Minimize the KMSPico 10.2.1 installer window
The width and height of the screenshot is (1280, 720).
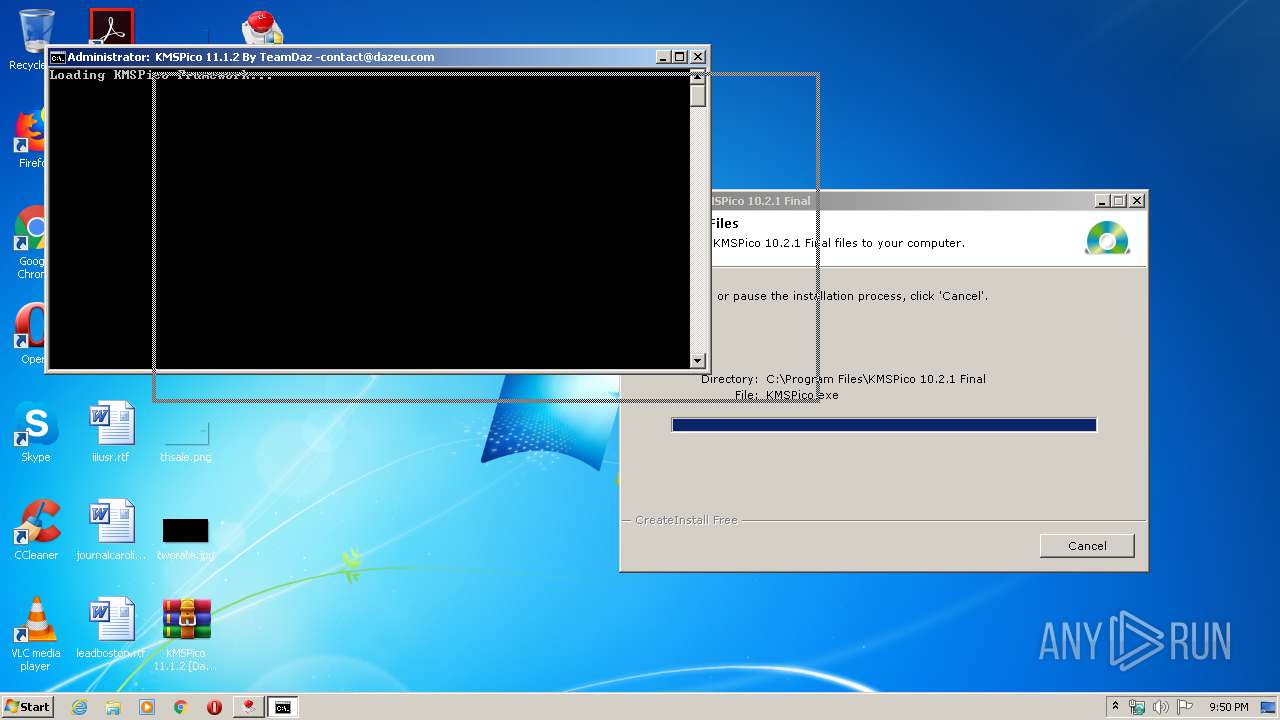point(1101,200)
